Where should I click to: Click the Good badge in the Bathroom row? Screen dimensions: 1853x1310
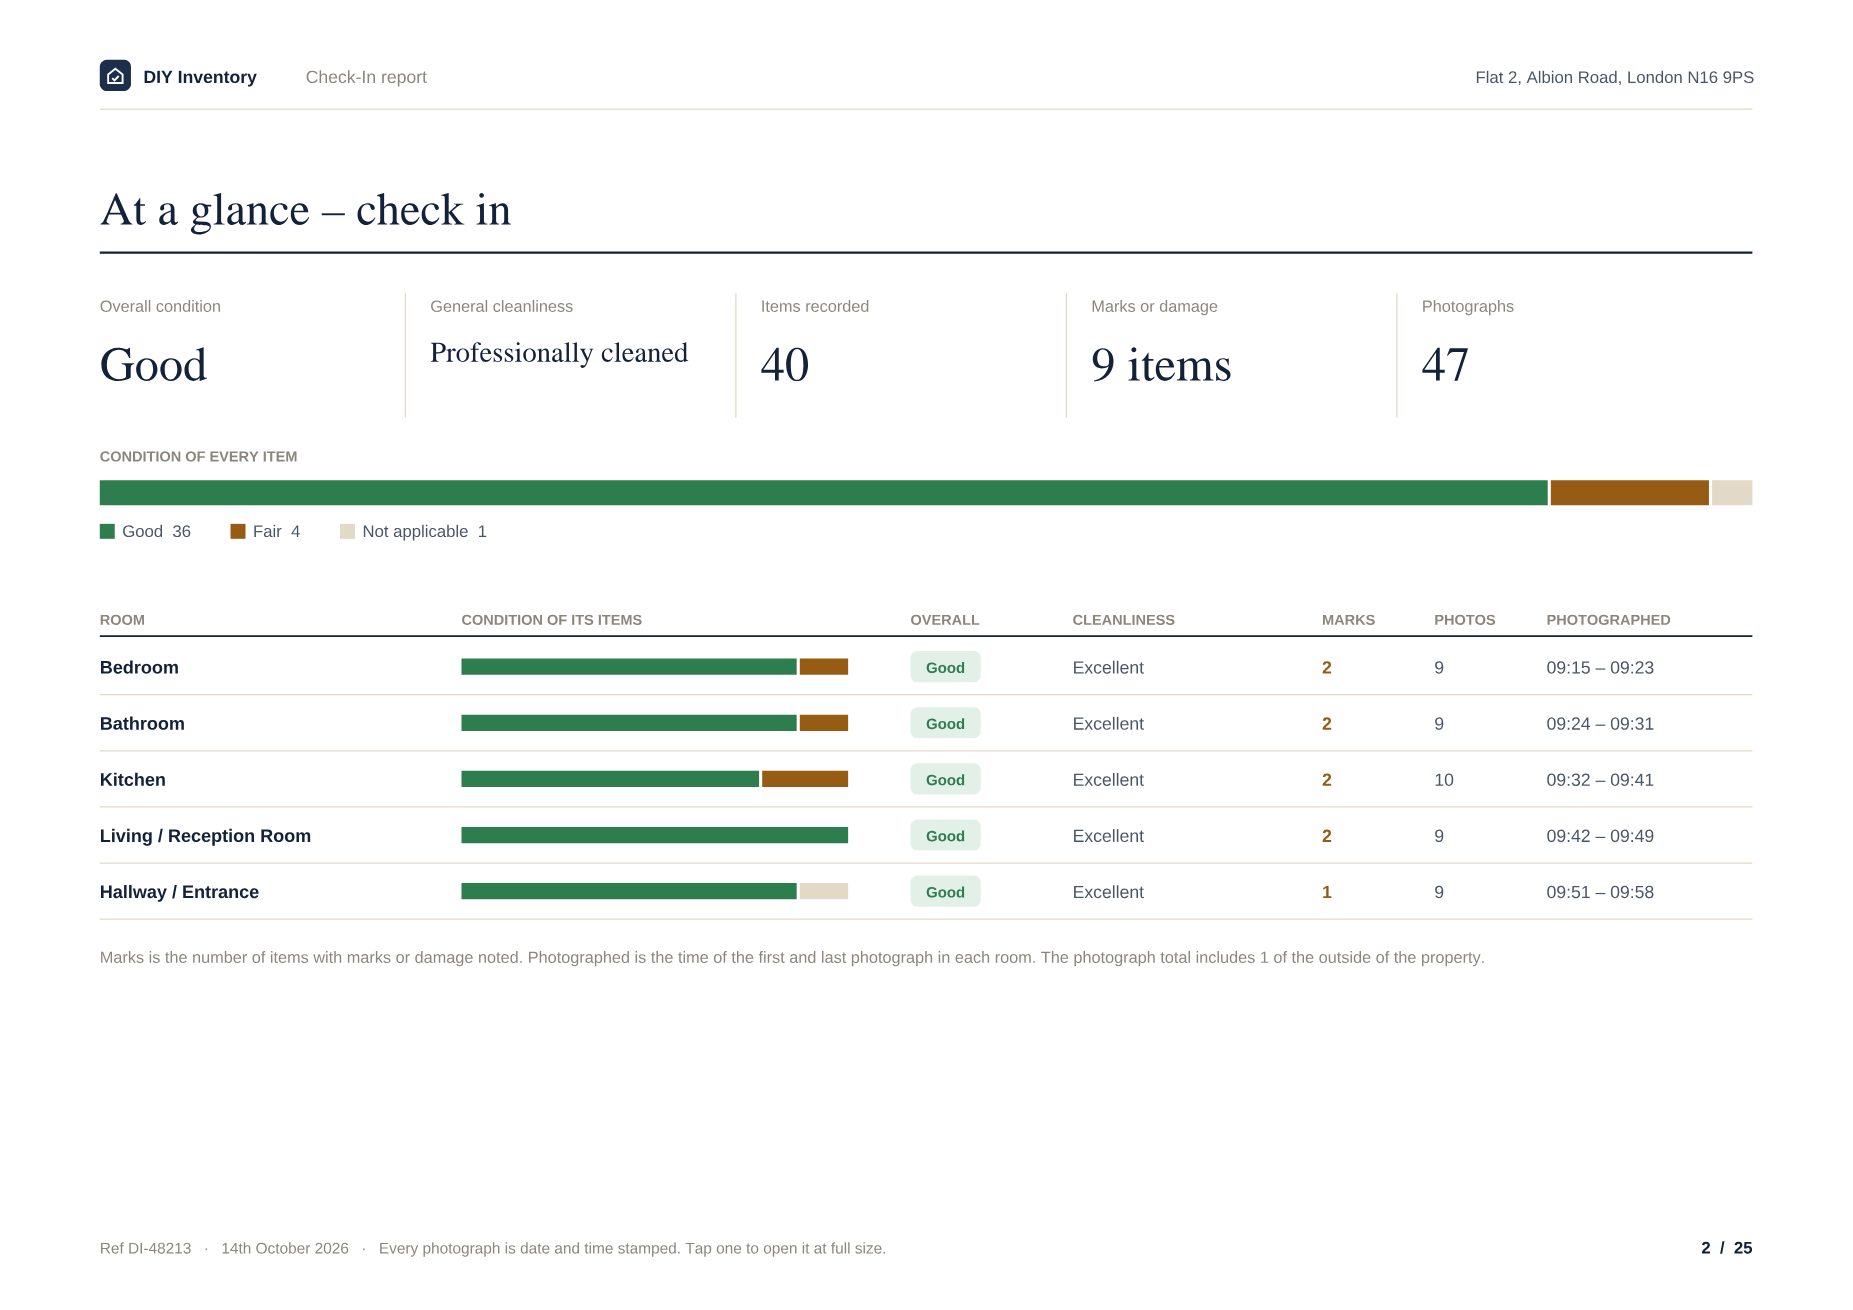tap(945, 723)
